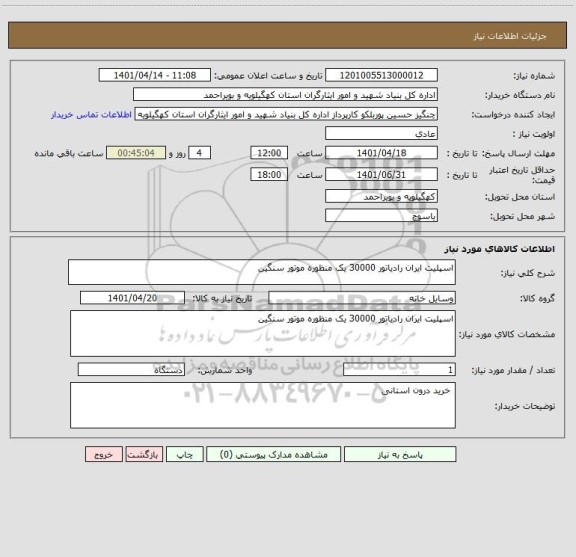Click the شرح کلی نیاز text area
Screen dimensions: 576x557
(x=262, y=272)
